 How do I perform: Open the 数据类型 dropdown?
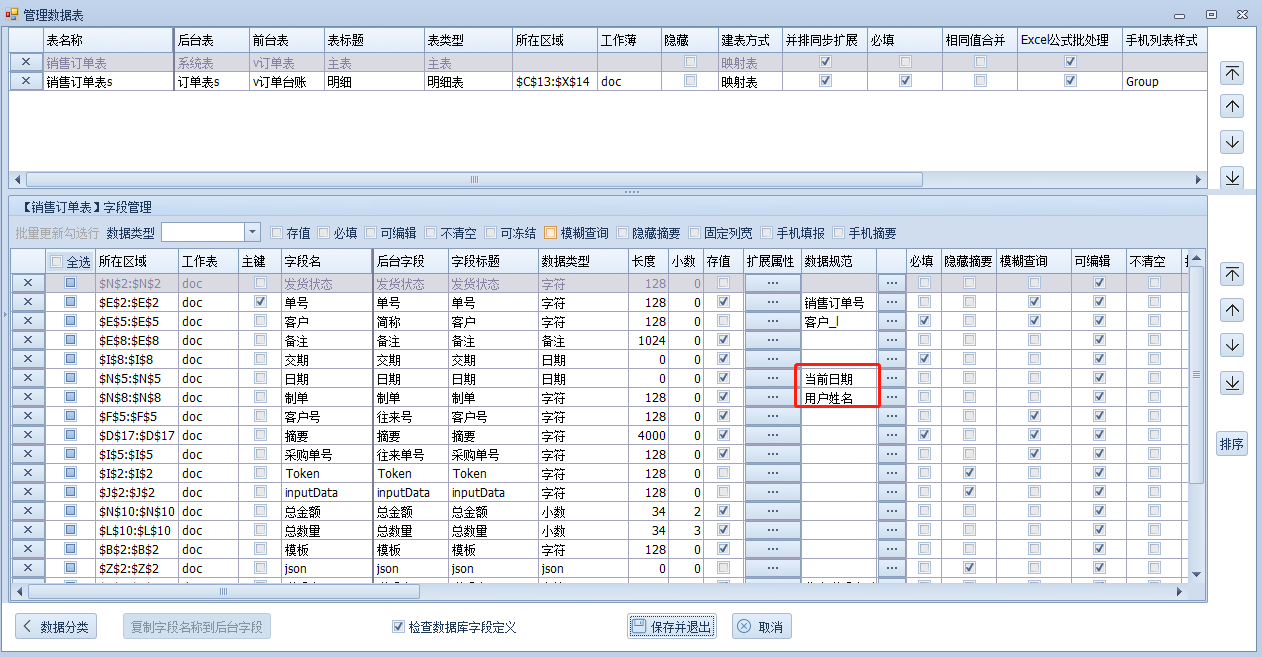click(252, 232)
